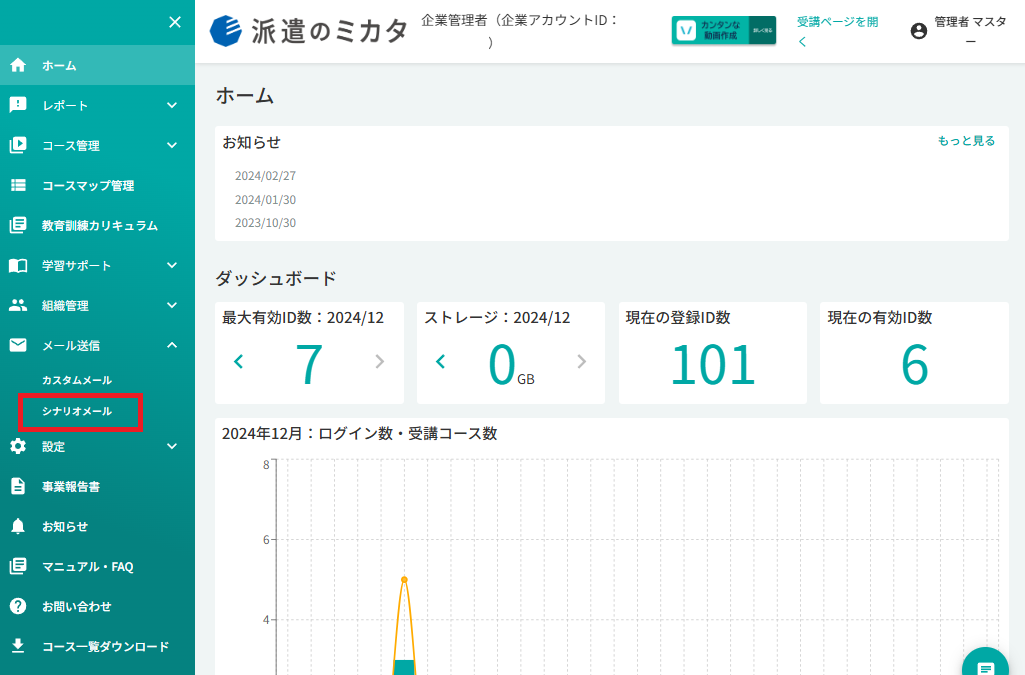Open お知らせ in the sidebar menu
Viewport: 1025px width, 675px height.
(x=97, y=527)
